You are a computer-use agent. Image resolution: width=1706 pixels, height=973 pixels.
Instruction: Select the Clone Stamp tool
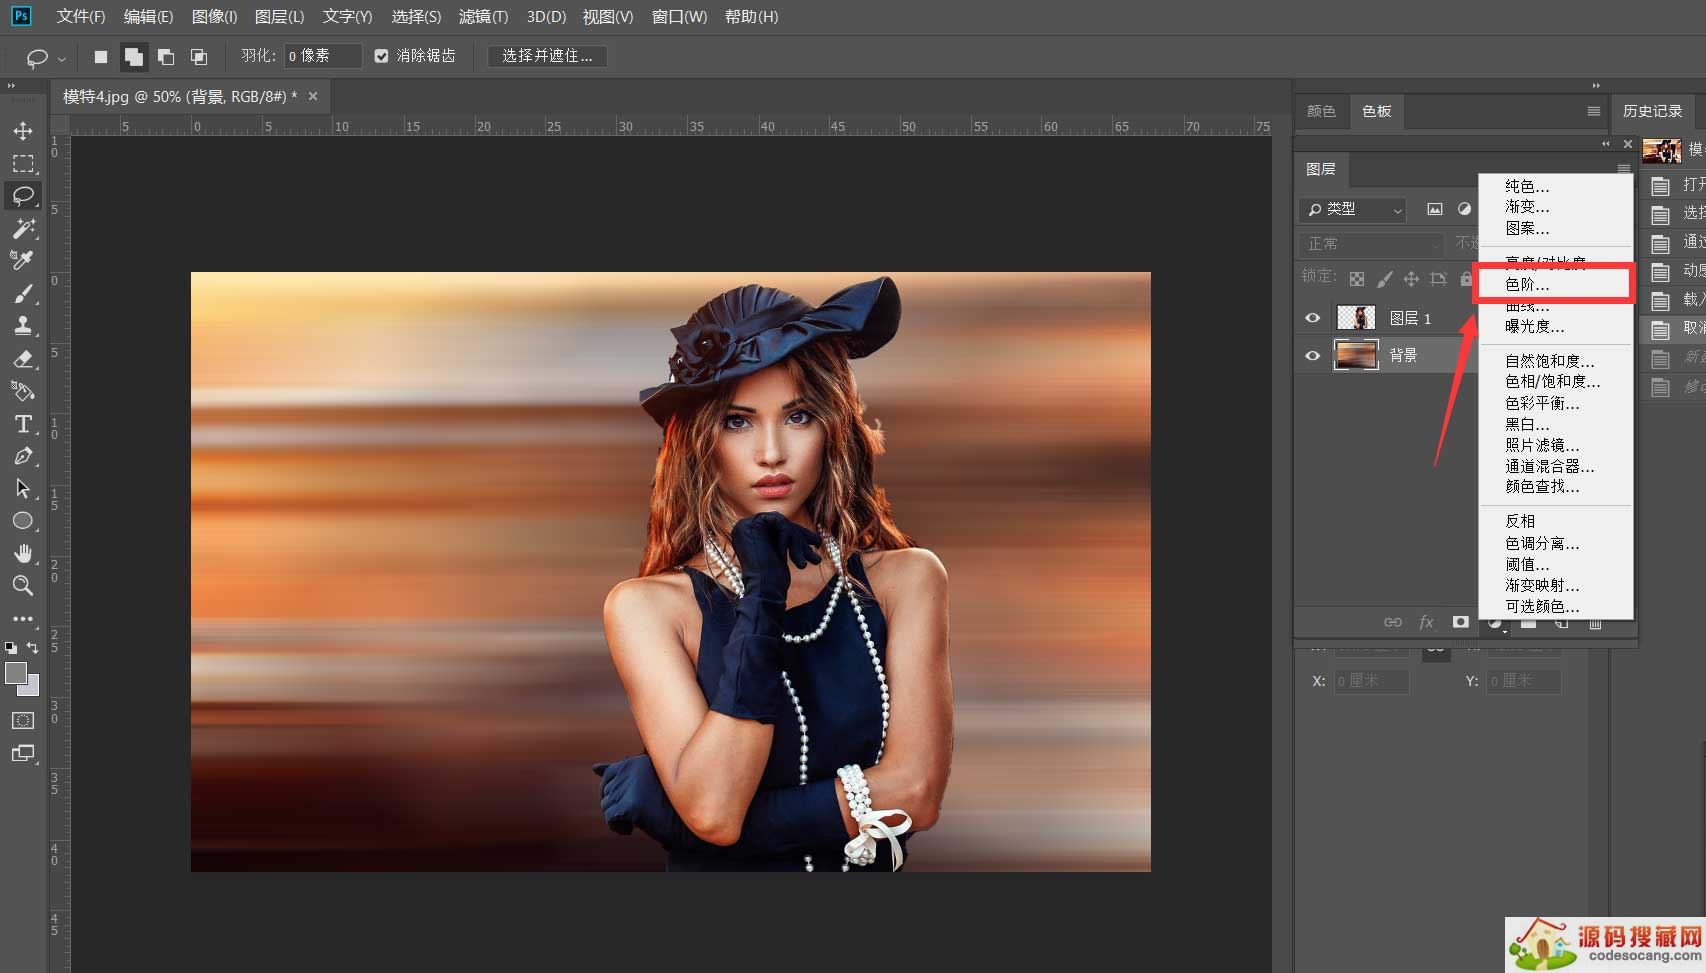click(23, 325)
